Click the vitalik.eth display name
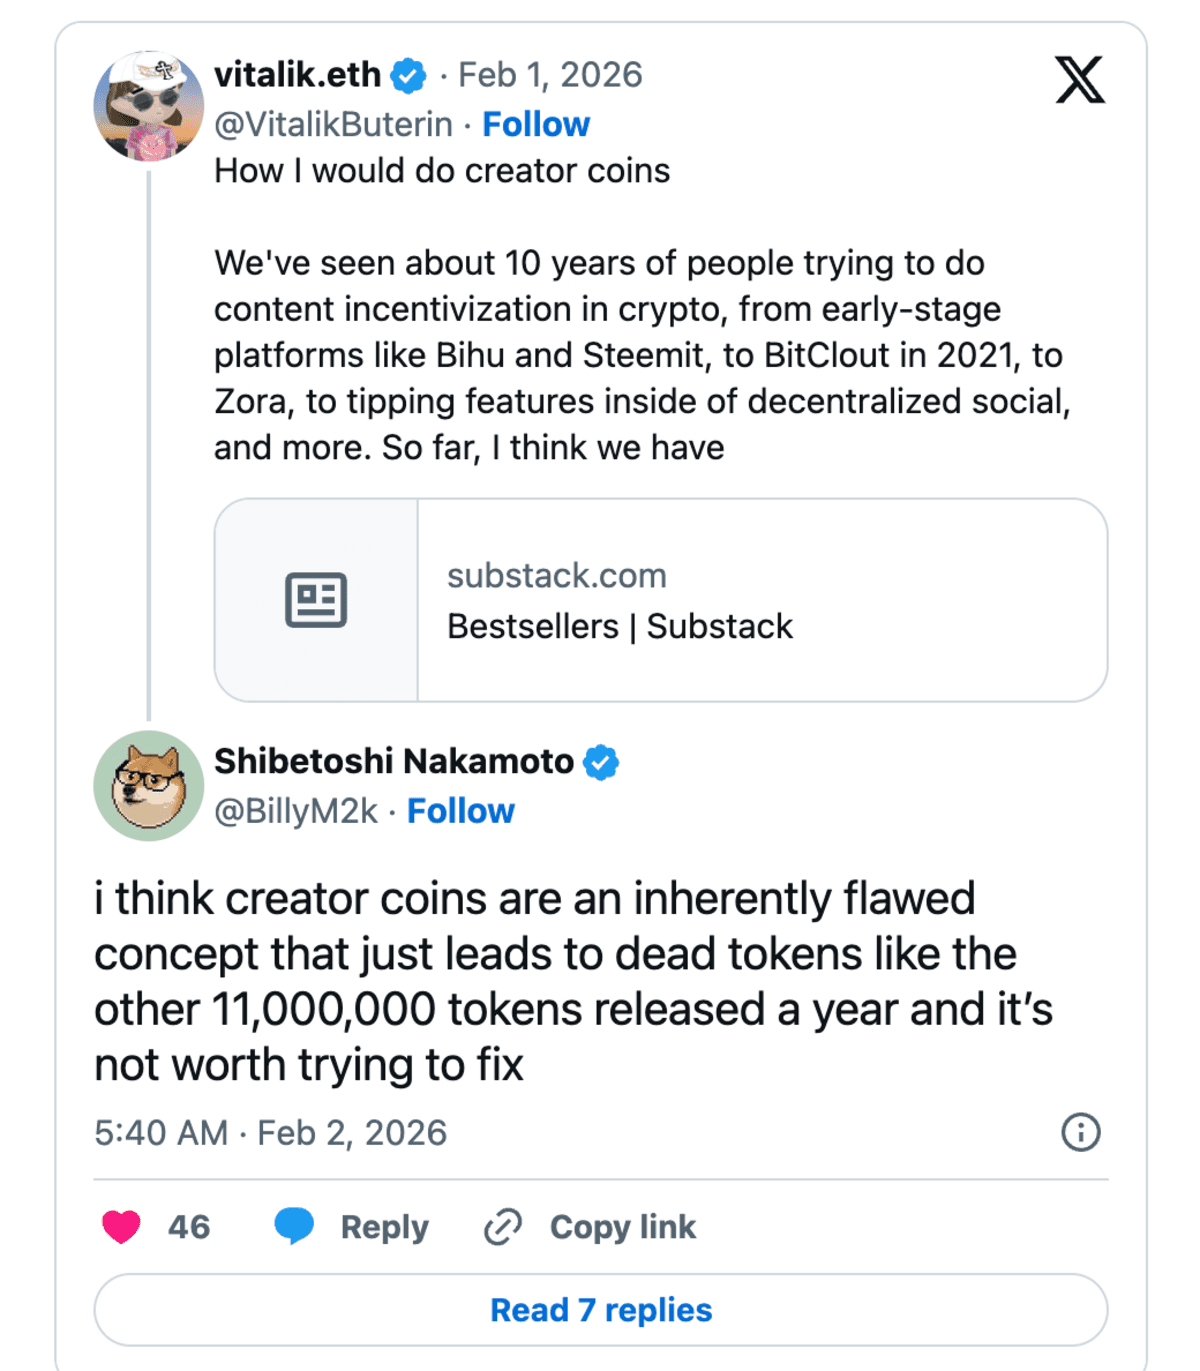This screenshot has width=1200, height=1371. coord(297,75)
